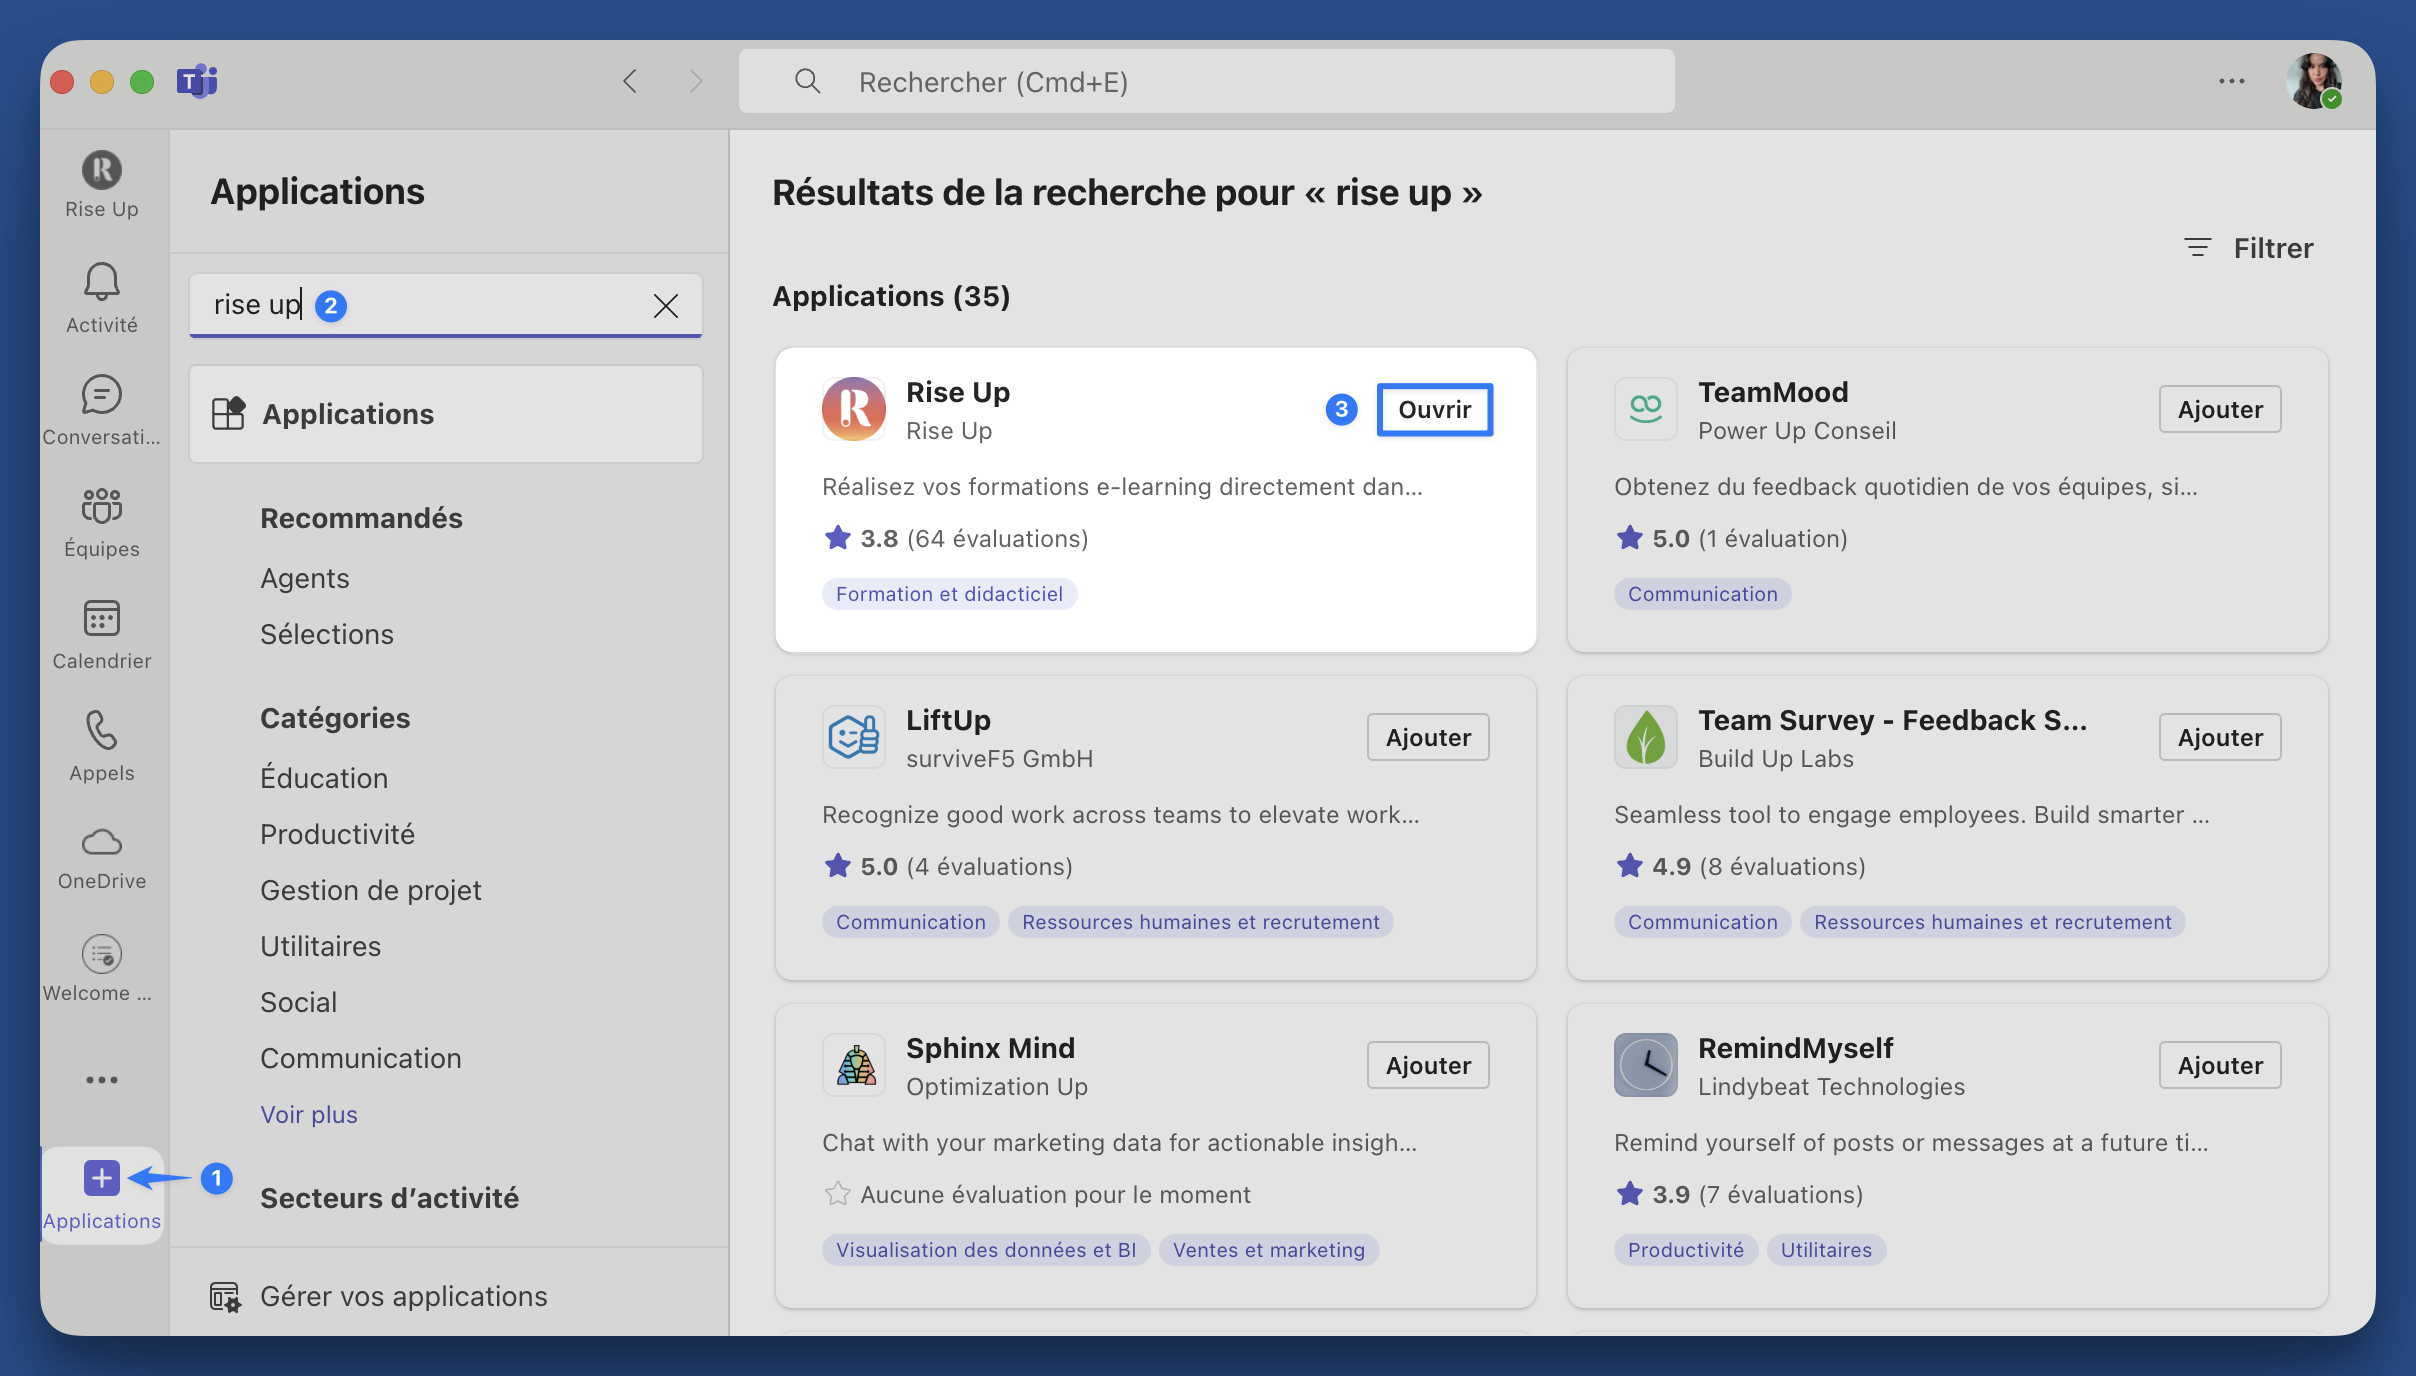Open OneDrive cloud icon in the sidebar
This screenshot has height=1376, width=2416.
101,843
